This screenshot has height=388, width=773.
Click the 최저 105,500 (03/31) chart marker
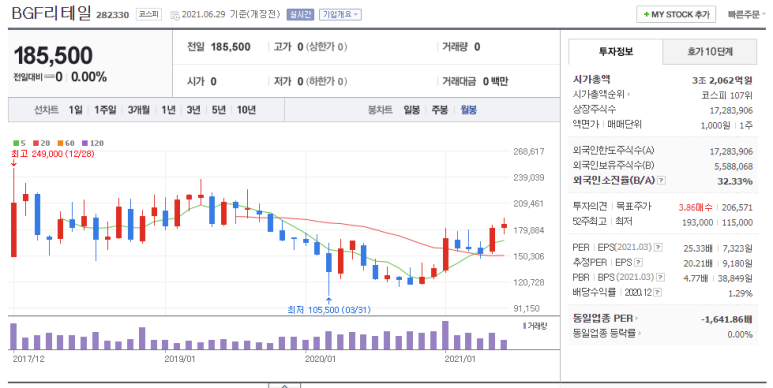pyautogui.click(x=329, y=310)
